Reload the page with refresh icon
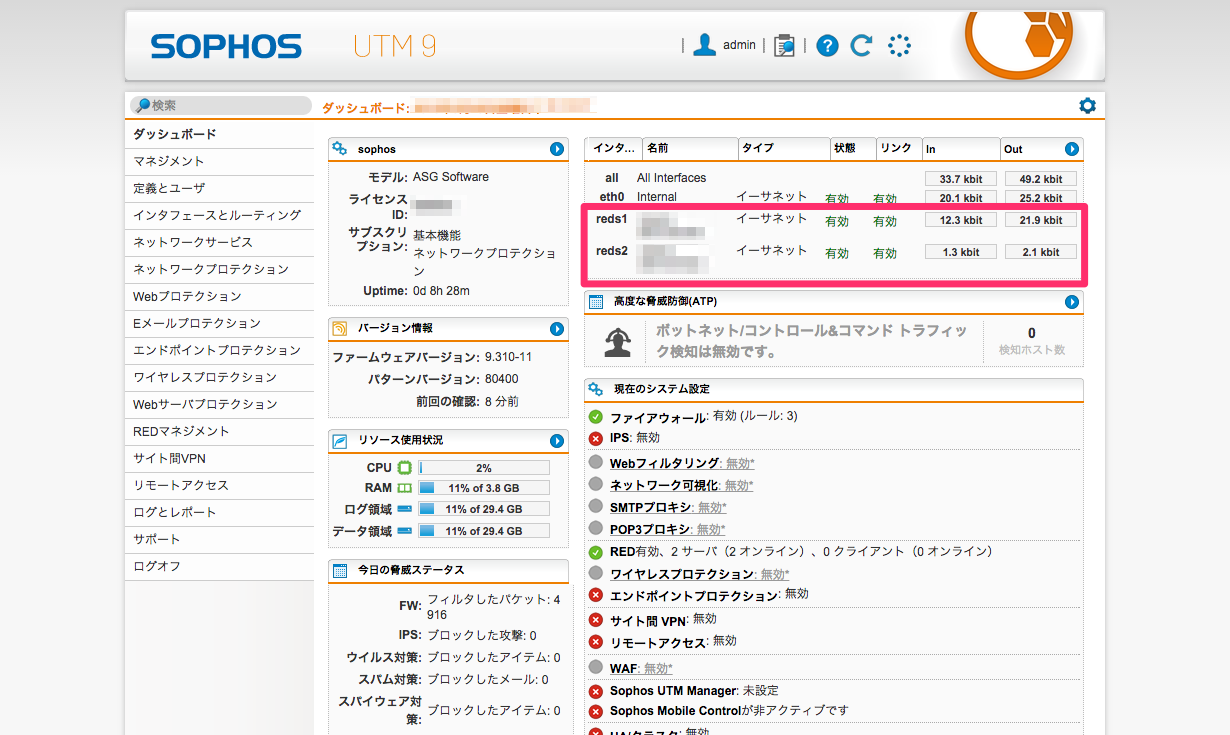This screenshot has height=735, width=1230. pyautogui.click(x=861, y=45)
